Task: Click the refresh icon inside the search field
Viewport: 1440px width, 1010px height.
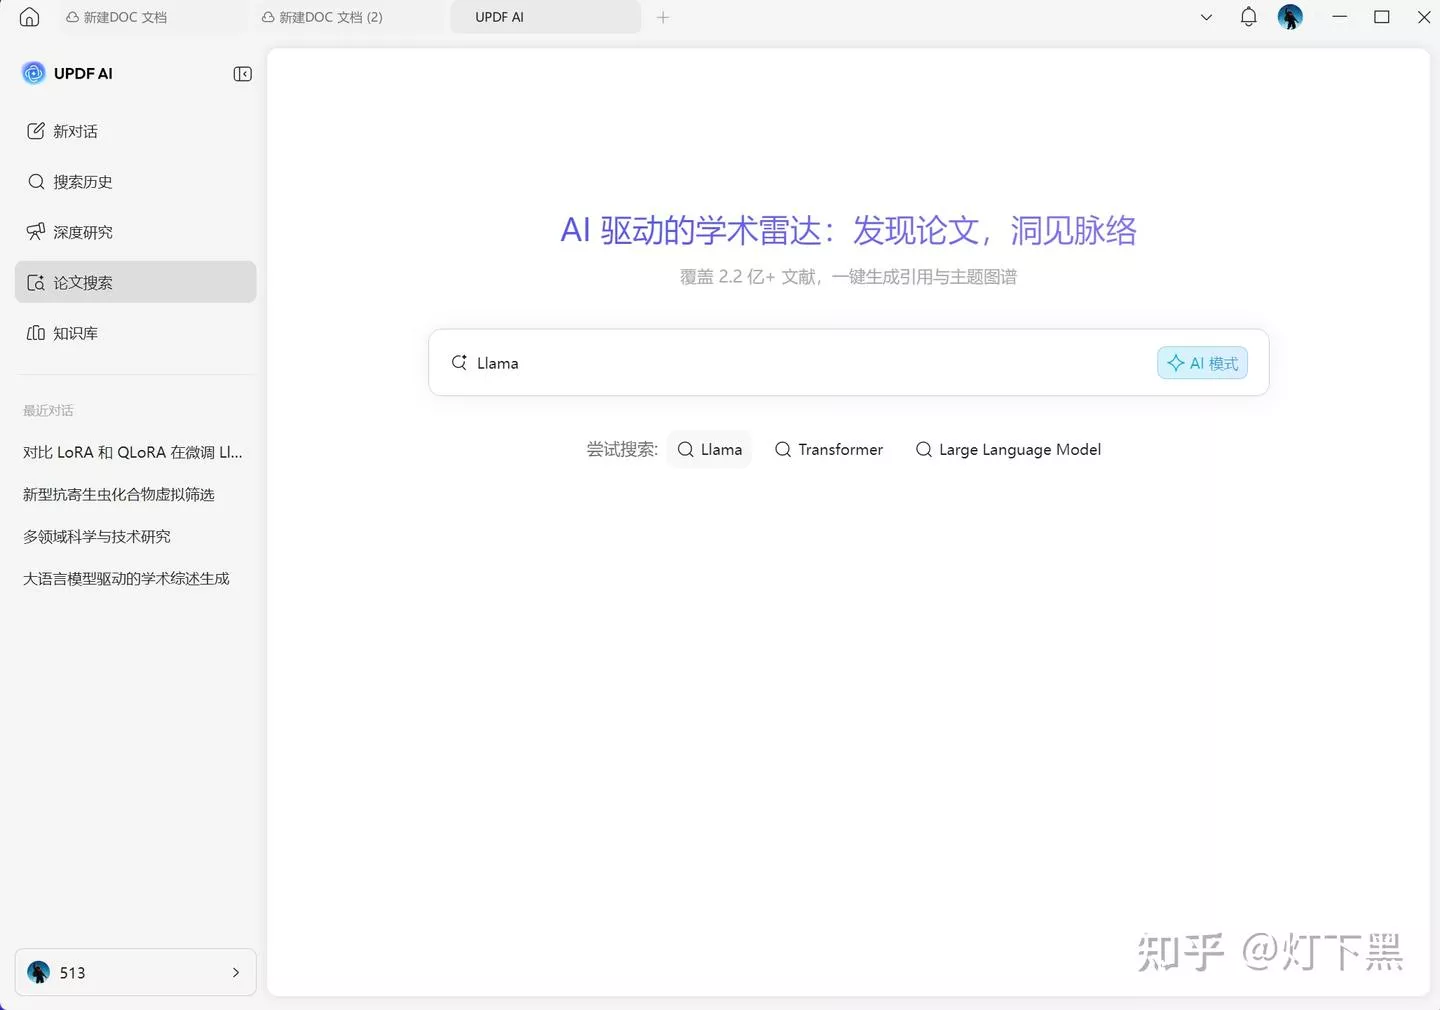Action: [459, 362]
